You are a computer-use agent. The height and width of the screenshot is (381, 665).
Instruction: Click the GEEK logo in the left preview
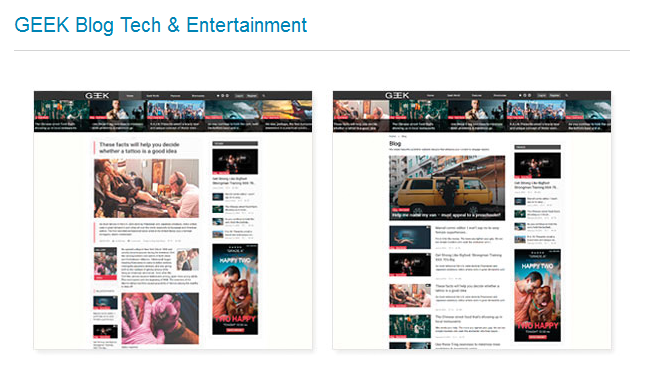pos(97,95)
